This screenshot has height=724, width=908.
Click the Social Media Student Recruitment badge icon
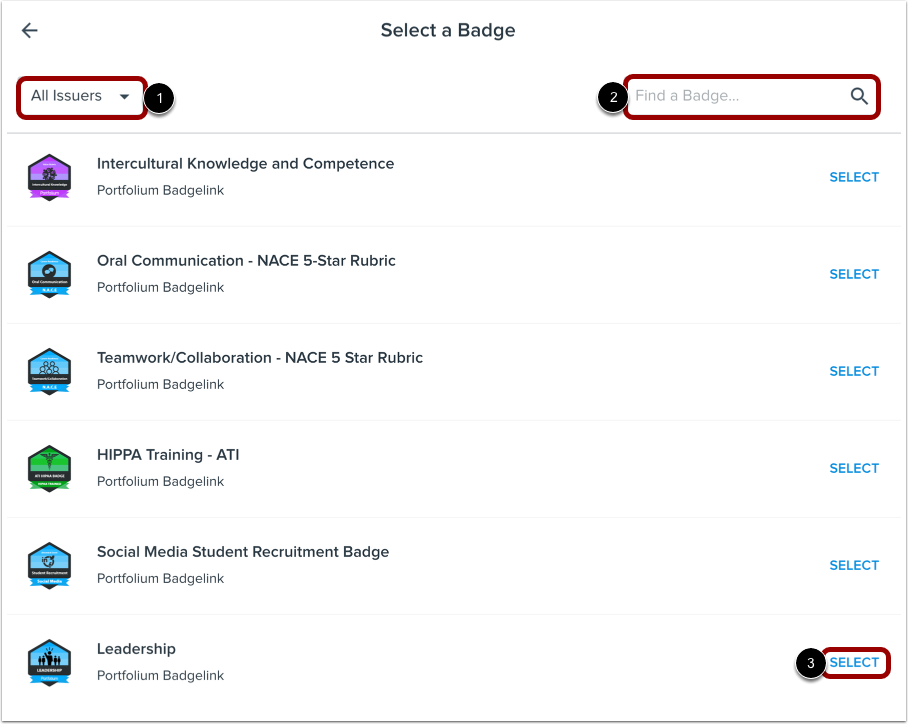coord(50,565)
